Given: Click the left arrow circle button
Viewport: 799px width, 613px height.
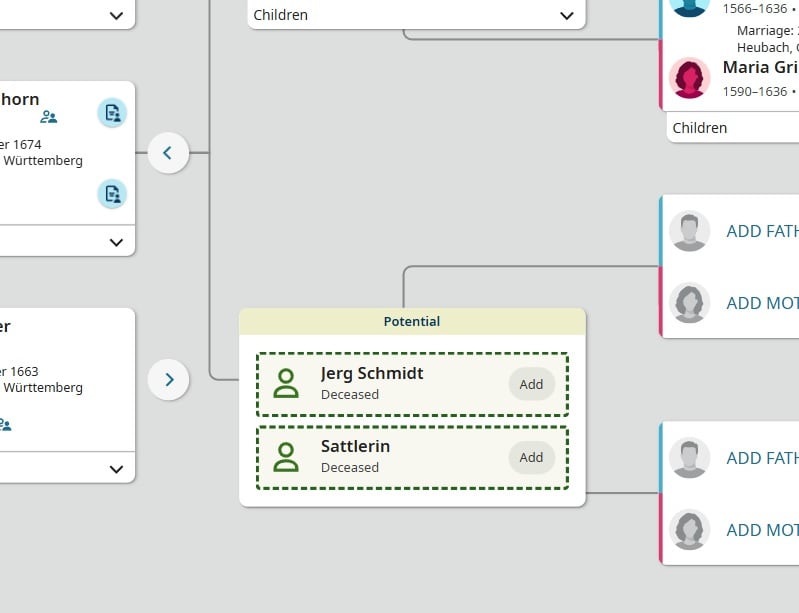Looking at the screenshot, I should (x=168, y=153).
